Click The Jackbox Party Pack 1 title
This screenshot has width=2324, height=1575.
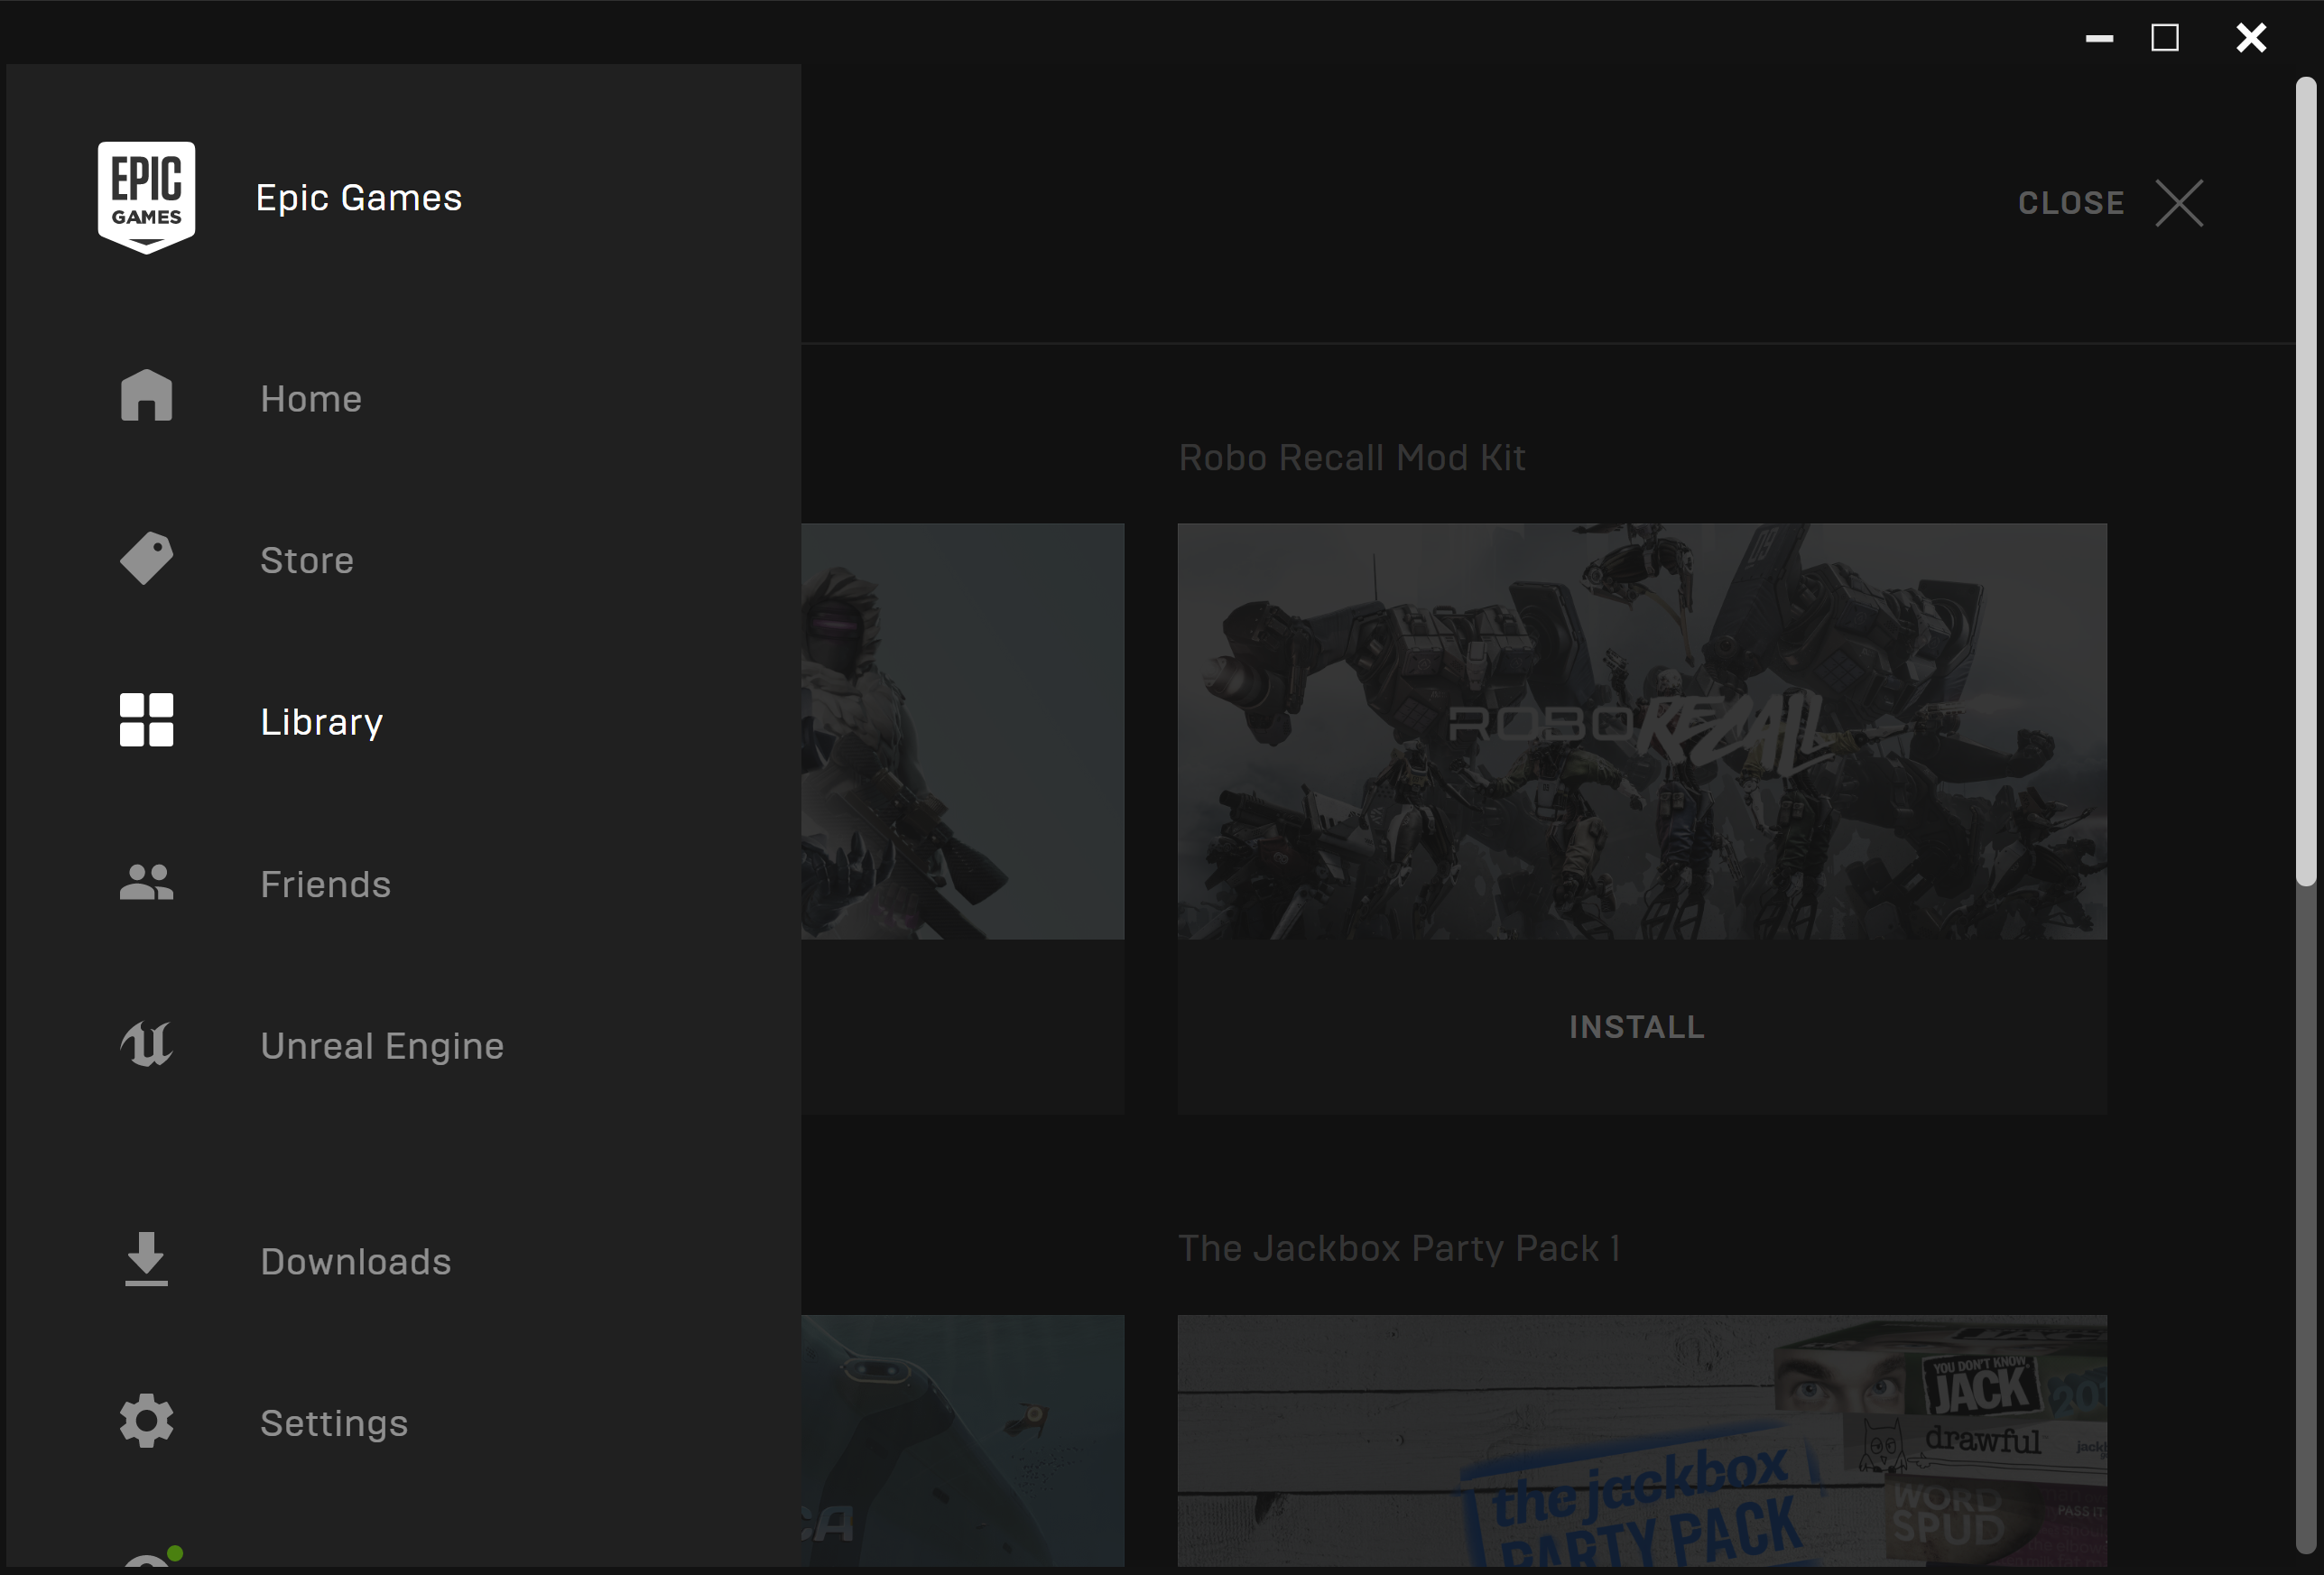pyautogui.click(x=1399, y=1248)
